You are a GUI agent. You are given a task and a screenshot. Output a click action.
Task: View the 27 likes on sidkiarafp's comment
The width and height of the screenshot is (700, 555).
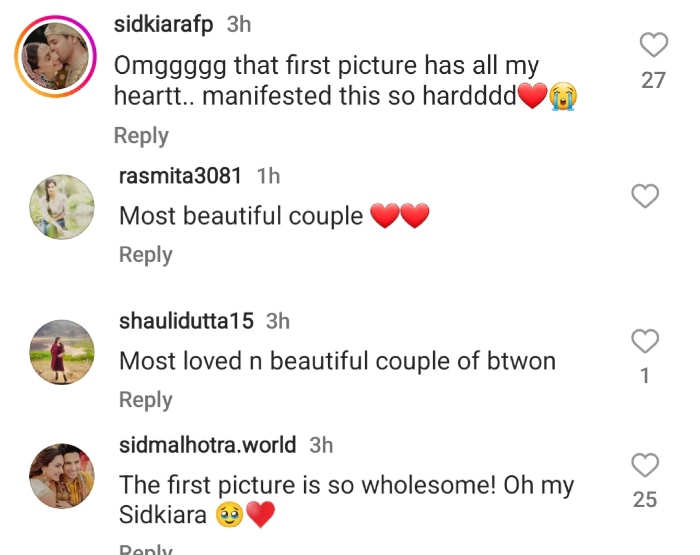[x=653, y=80]
